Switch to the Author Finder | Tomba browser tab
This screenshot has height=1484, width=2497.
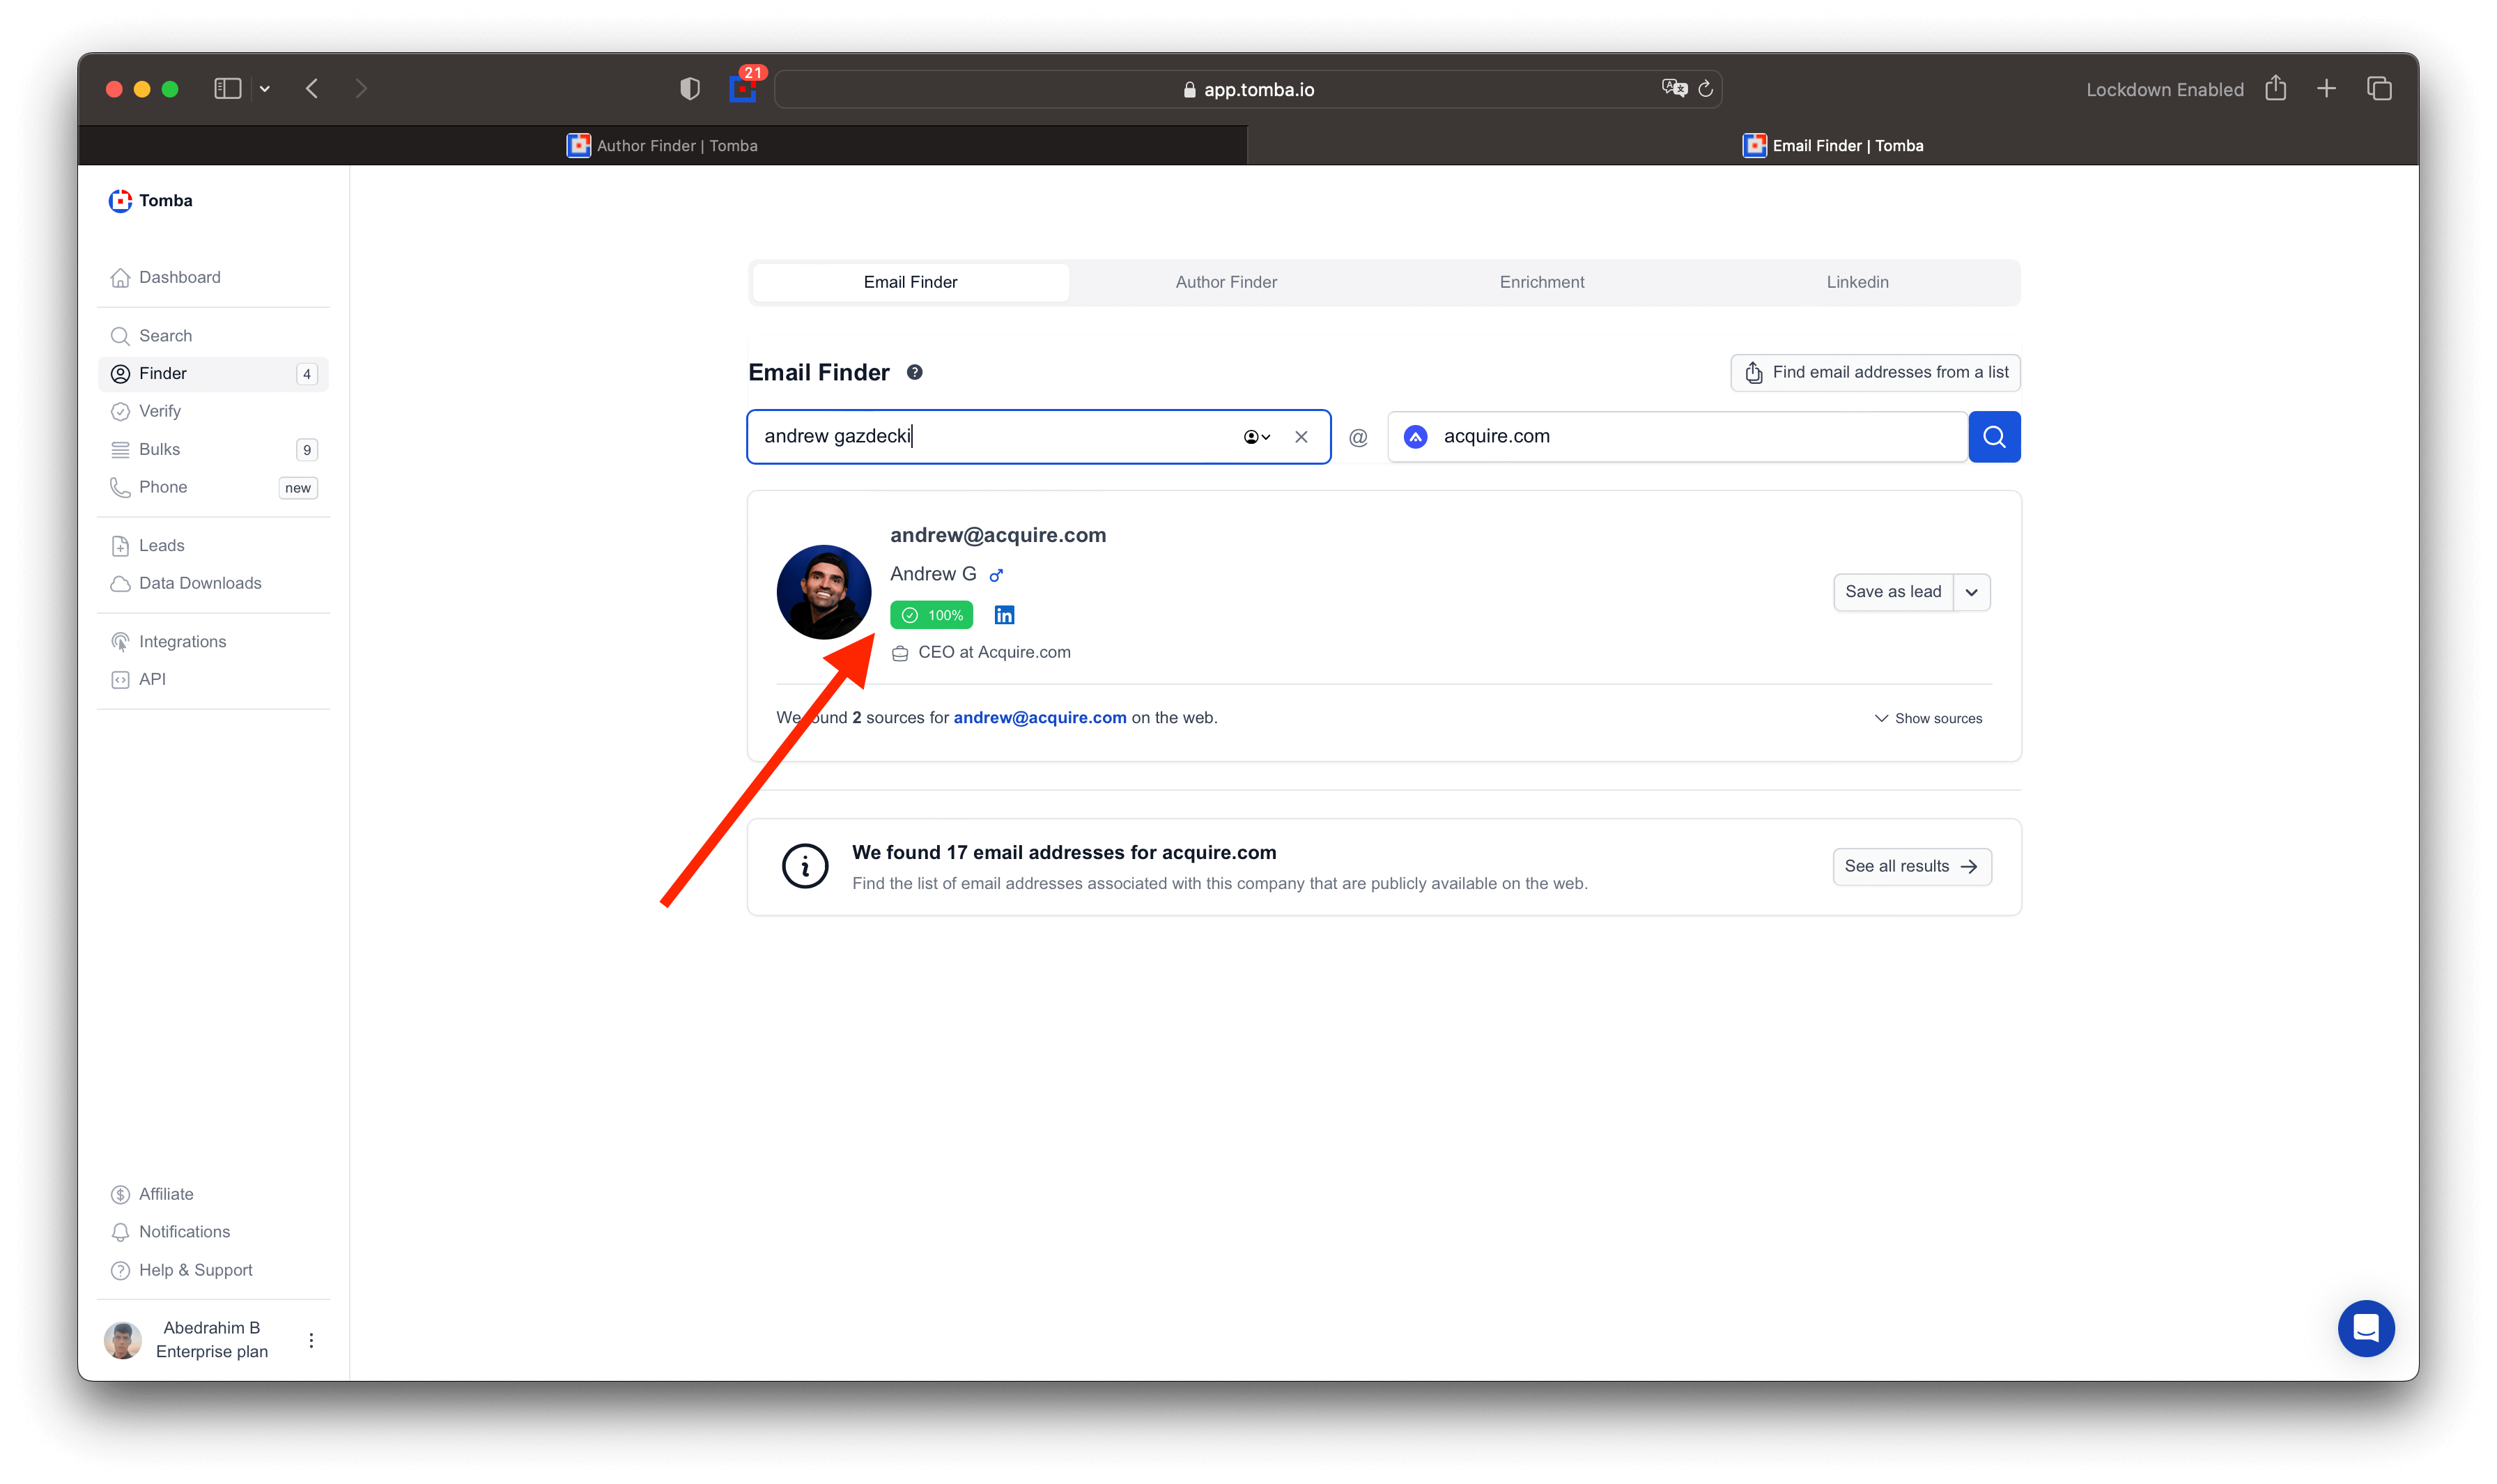[662, 146]
